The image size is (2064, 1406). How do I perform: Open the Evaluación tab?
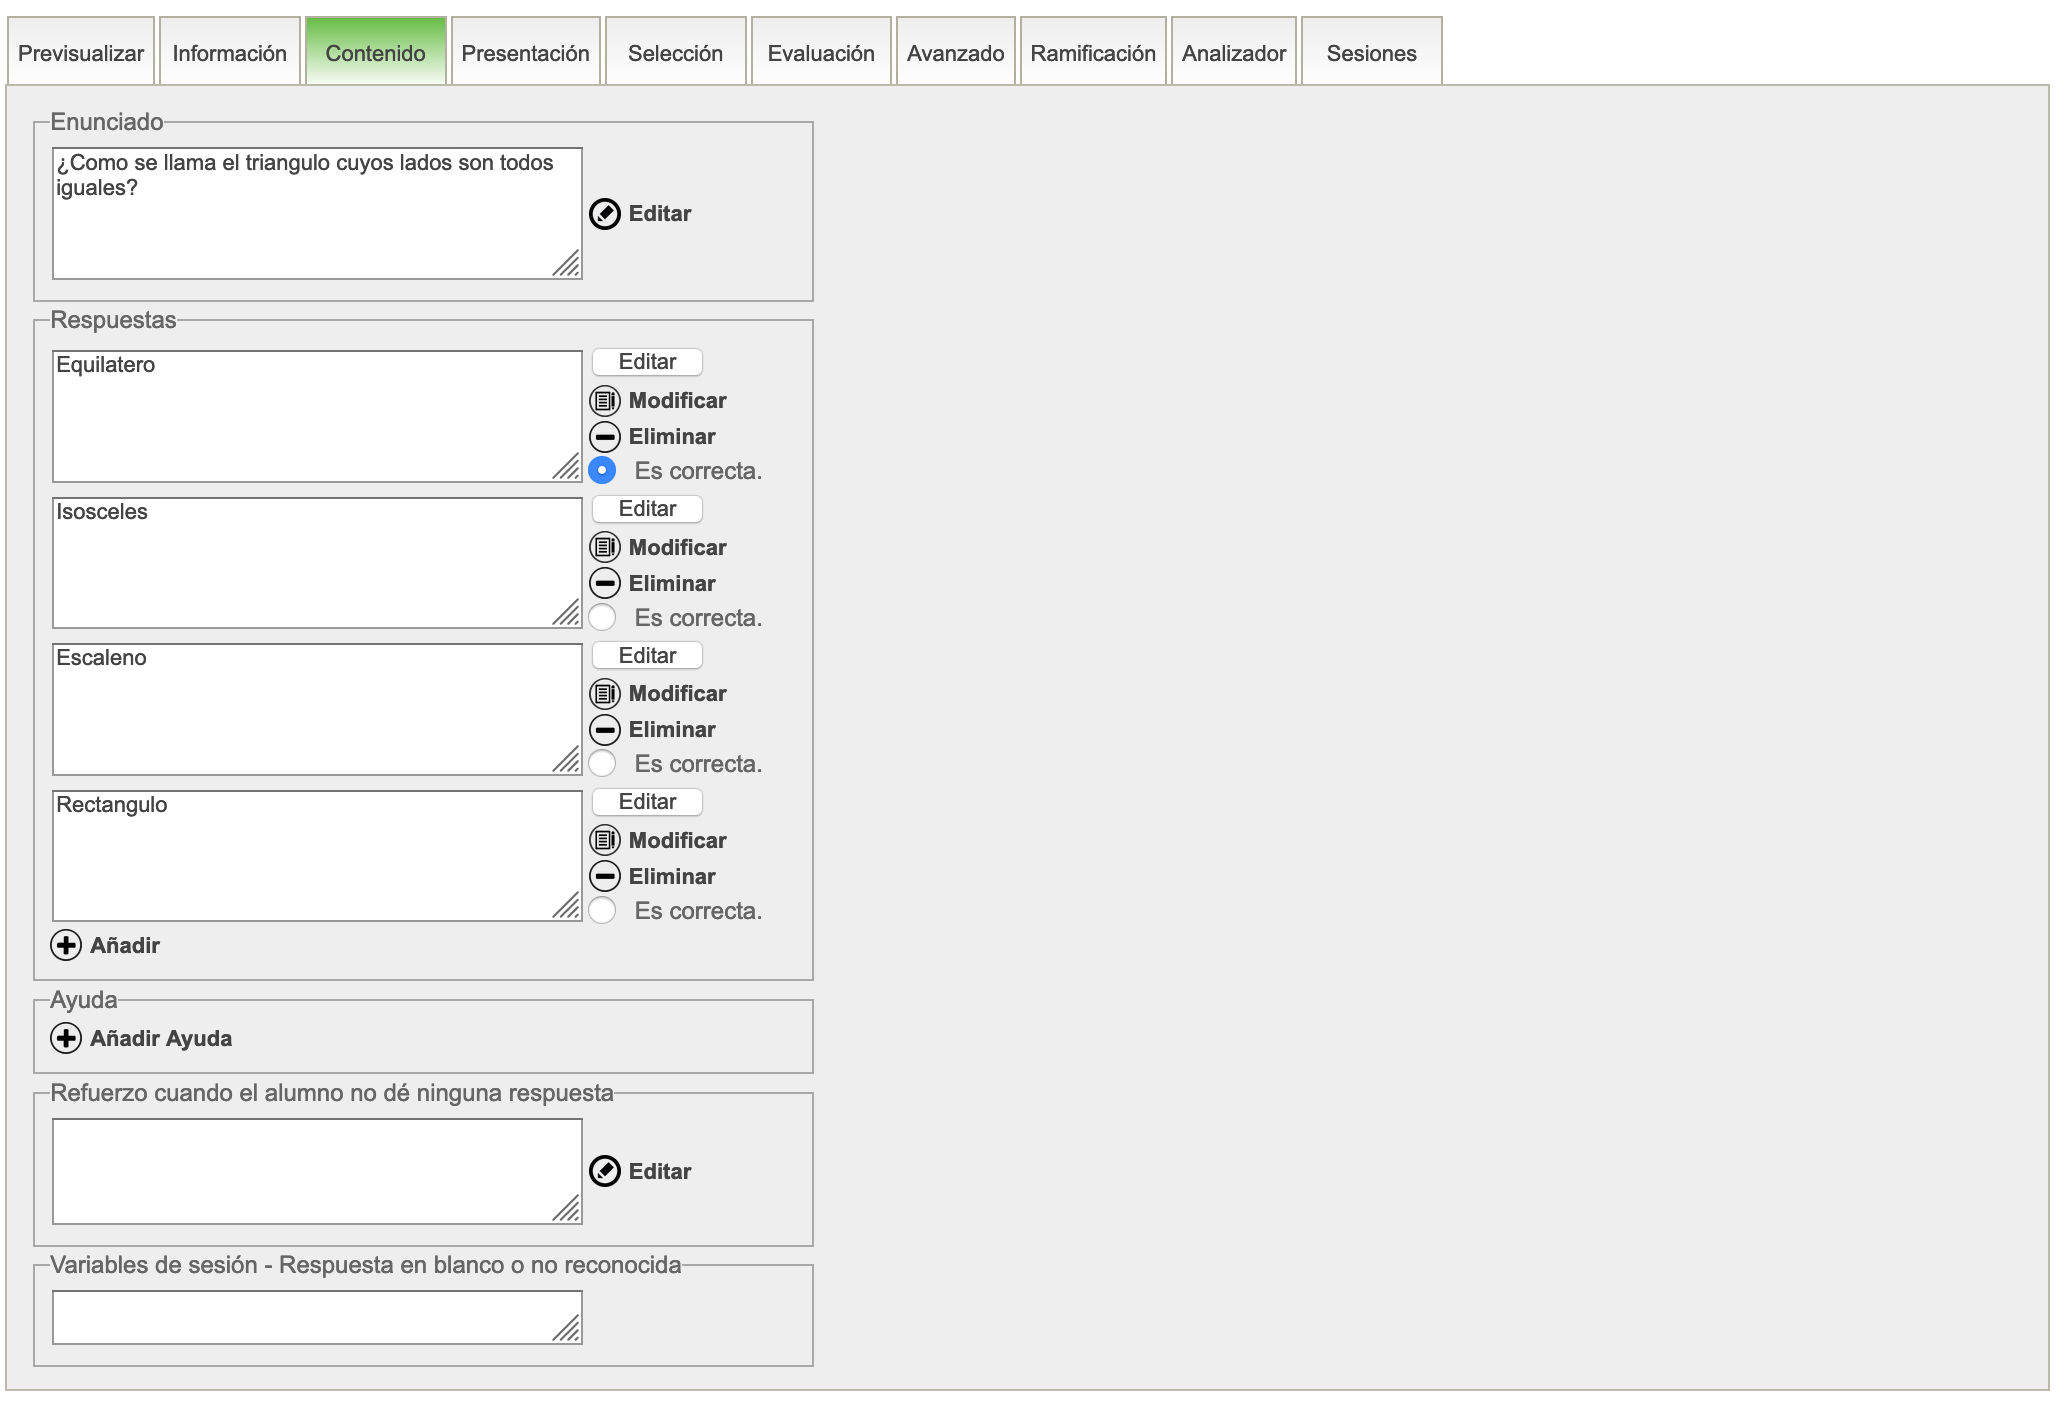(x=820, y=53)
